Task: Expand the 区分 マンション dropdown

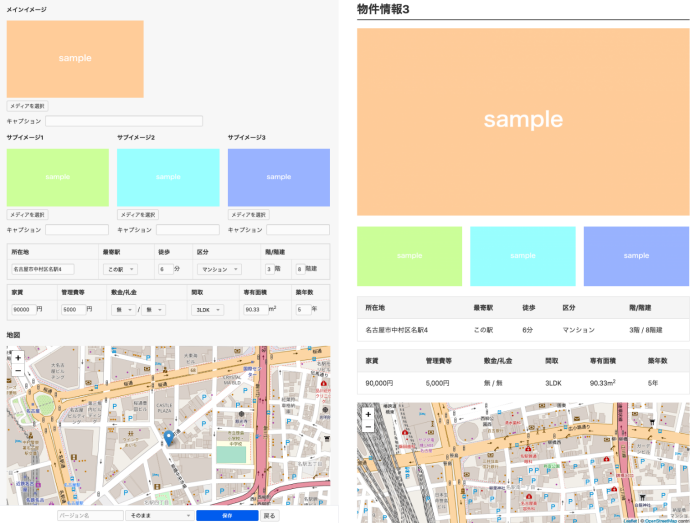Action: click(219, 269)
